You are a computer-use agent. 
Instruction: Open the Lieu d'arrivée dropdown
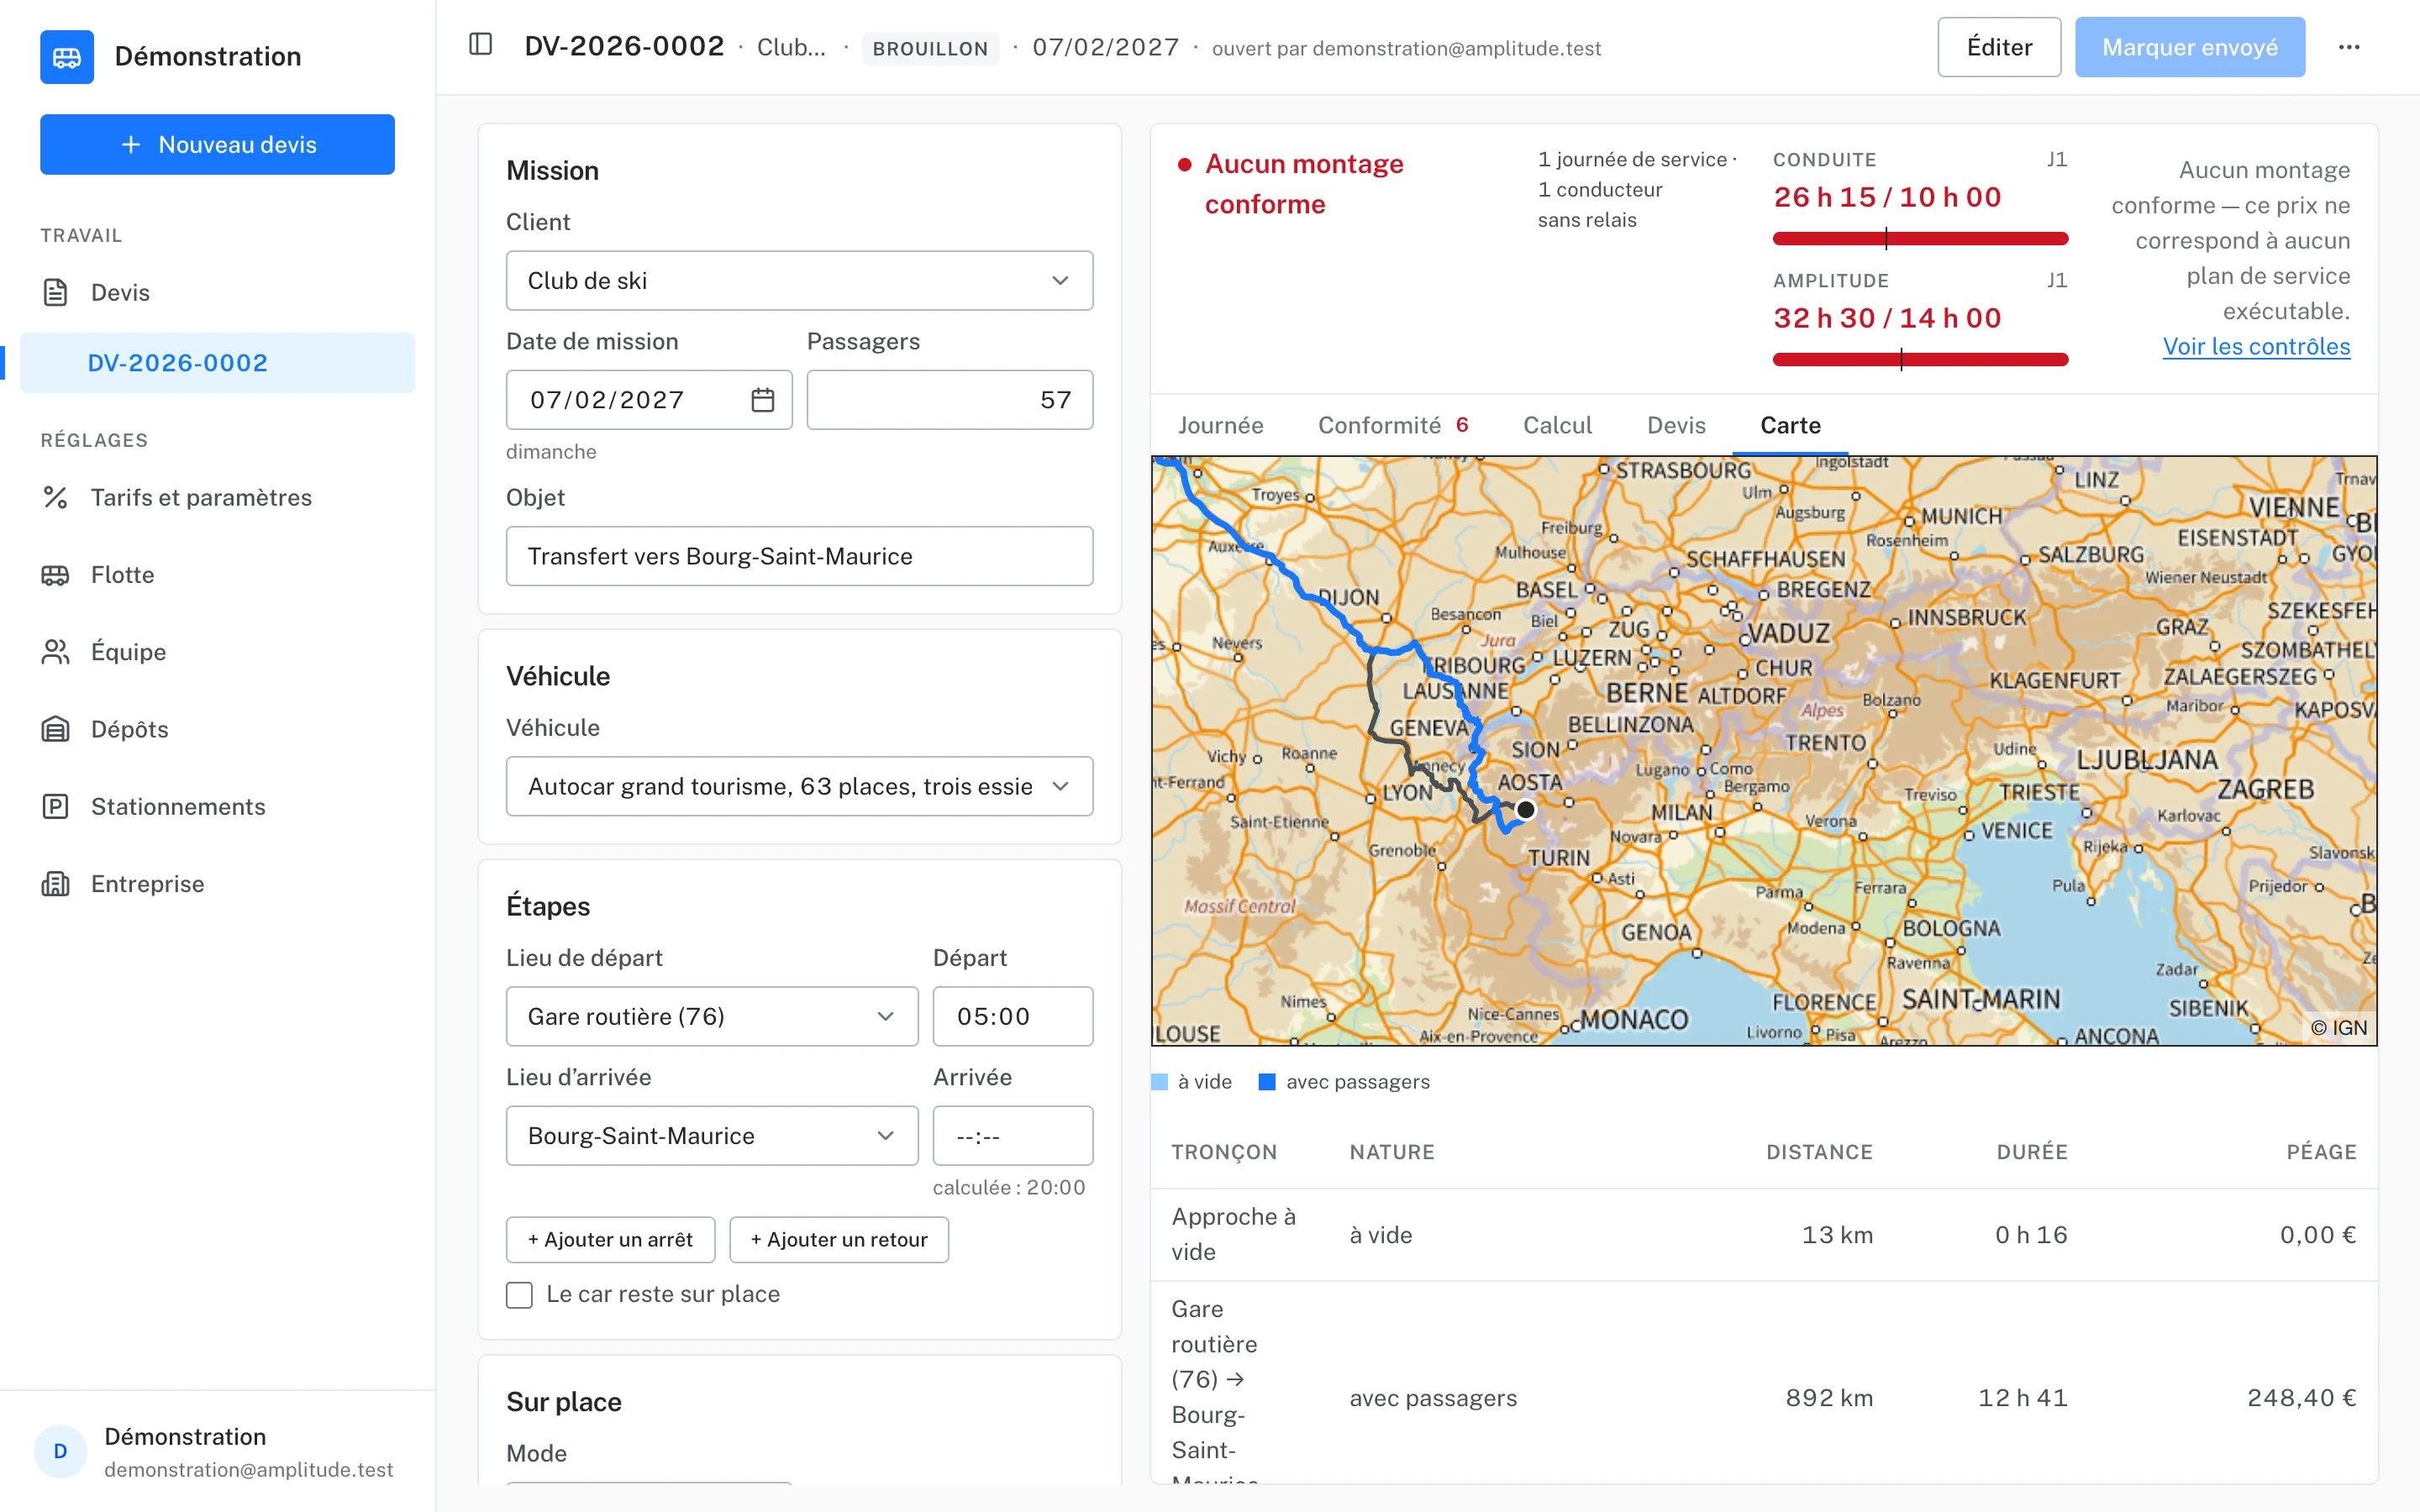pos(712,1136)
